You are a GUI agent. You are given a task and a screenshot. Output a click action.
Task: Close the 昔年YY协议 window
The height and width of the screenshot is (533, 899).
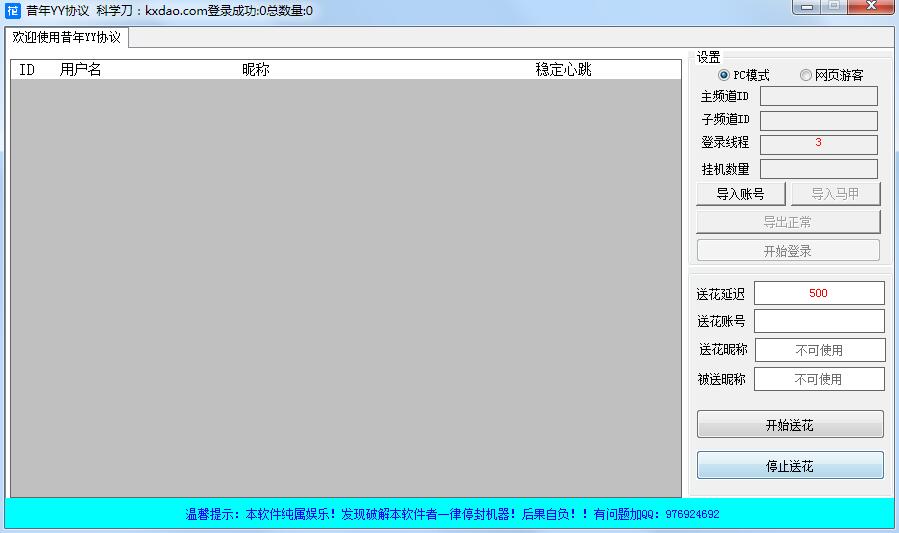(871, 6)
